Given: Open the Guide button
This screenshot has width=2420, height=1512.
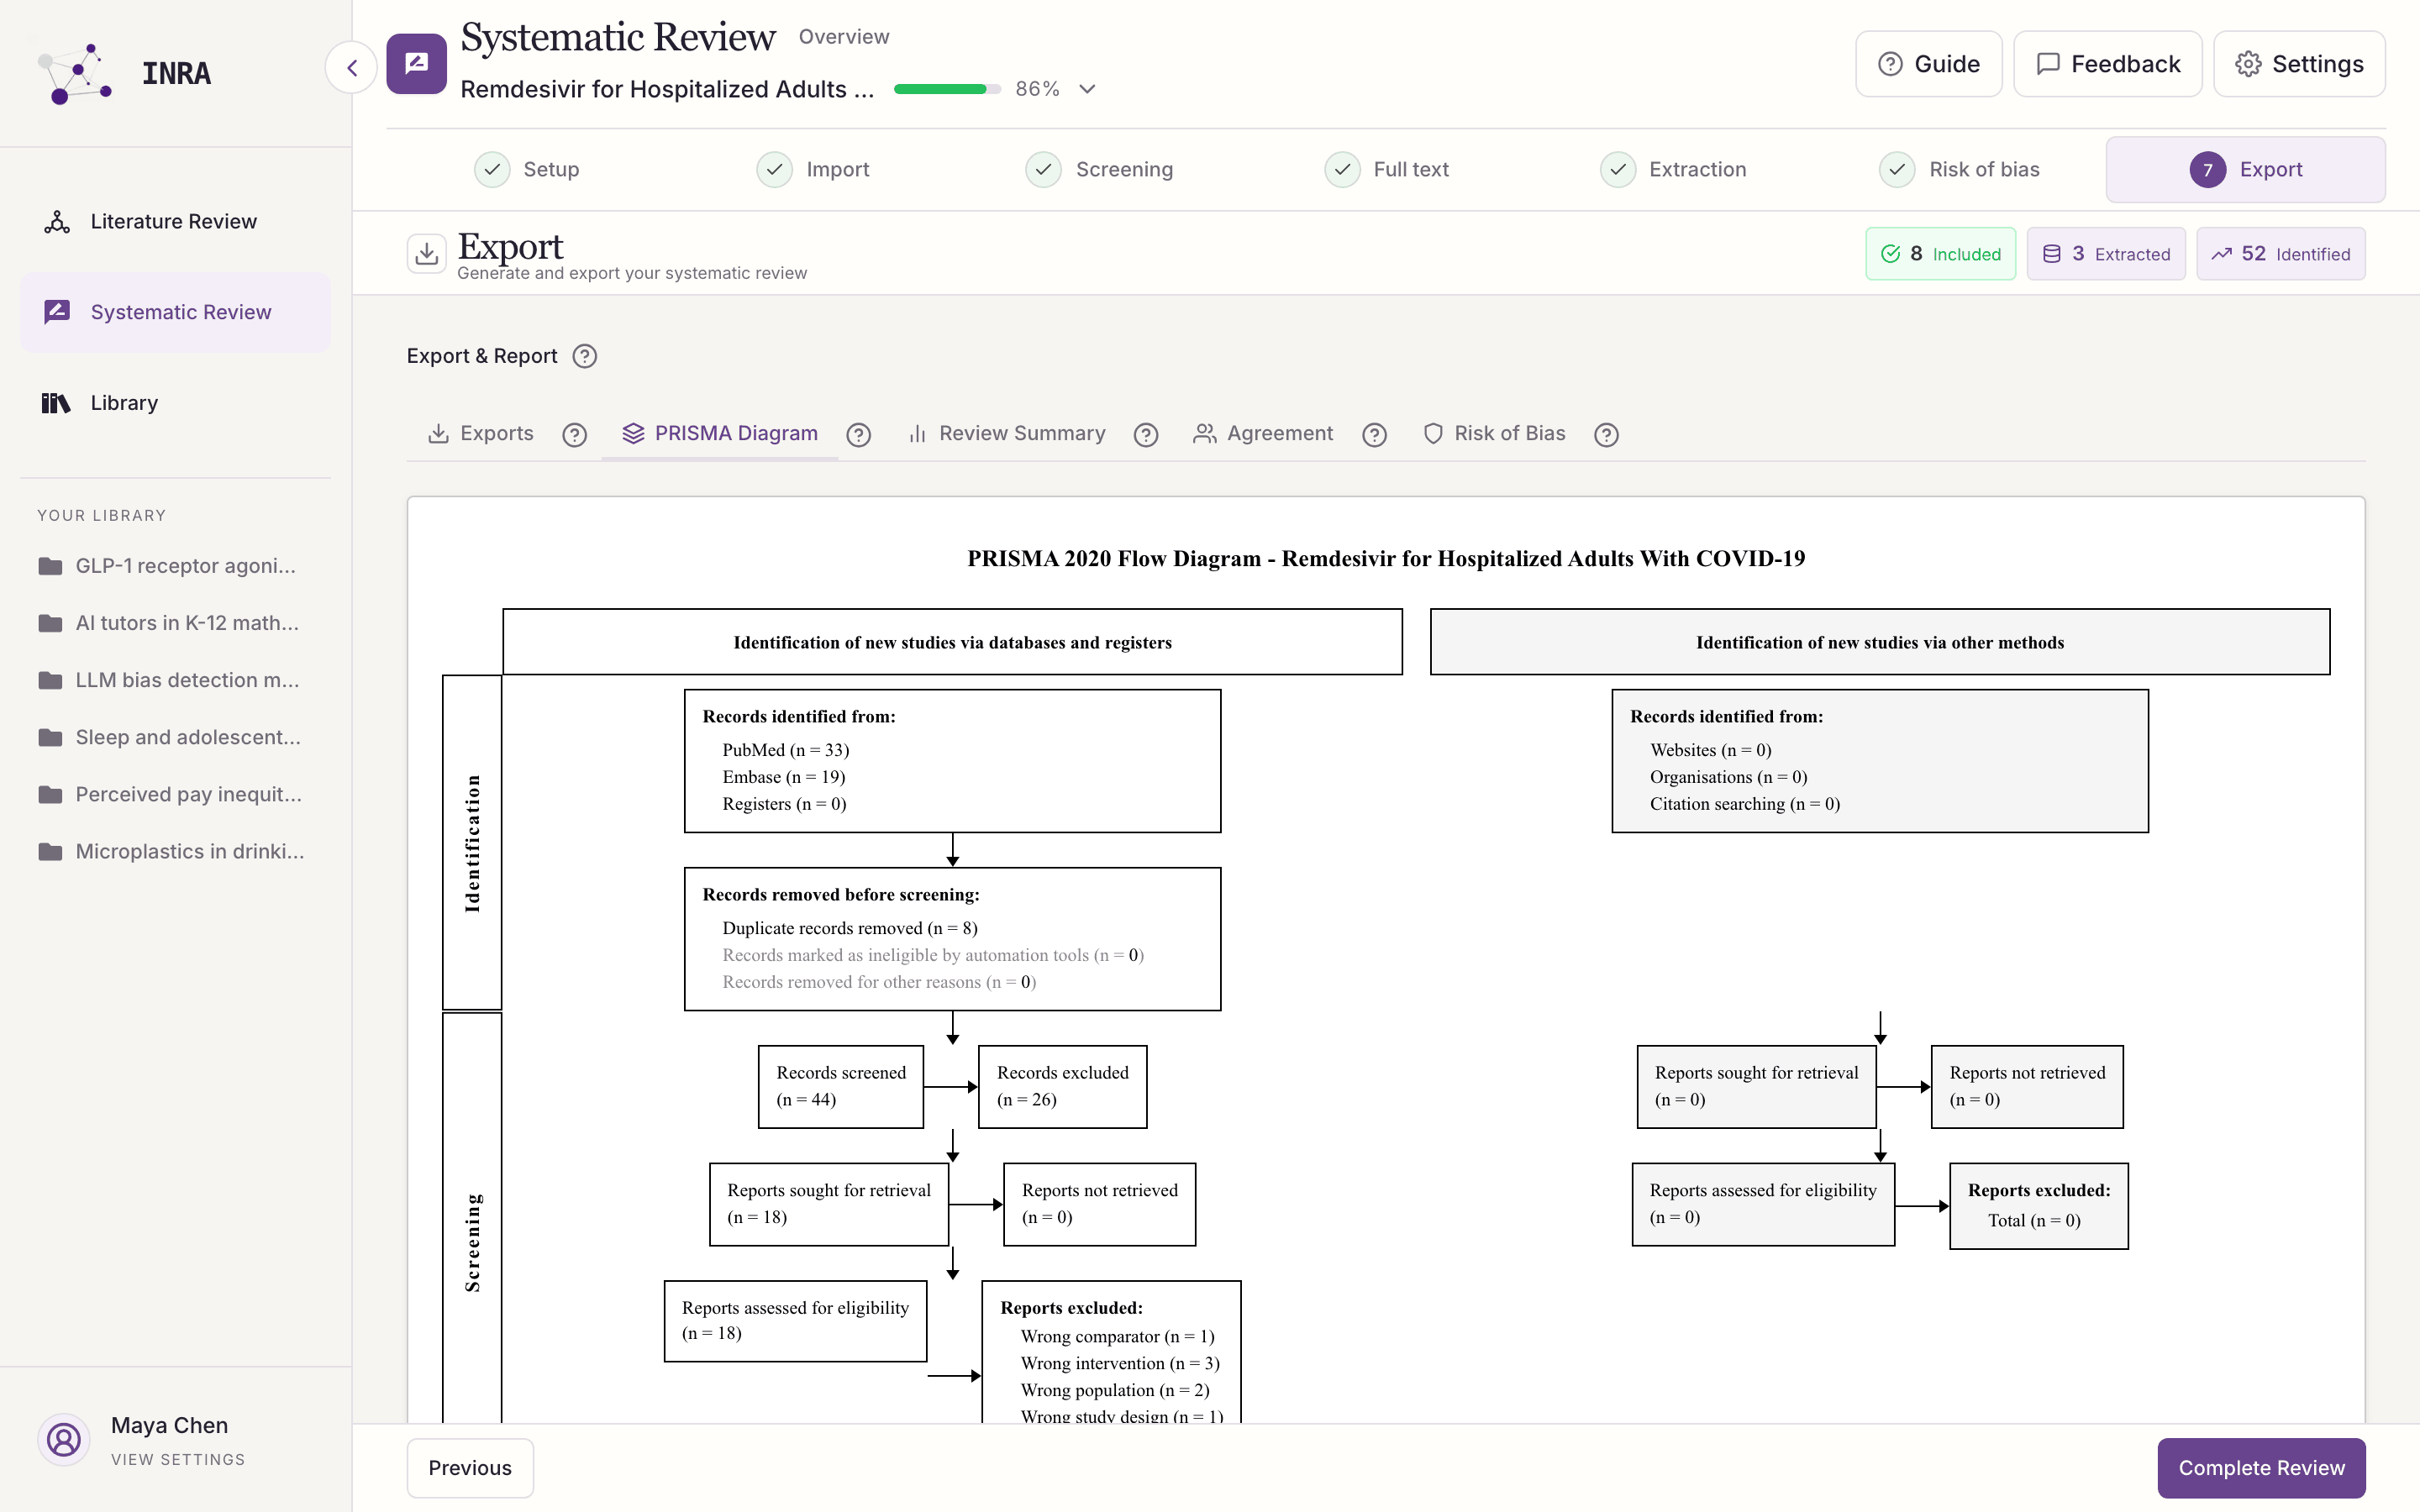Looking at the screenshot, I should [1929, 64].
